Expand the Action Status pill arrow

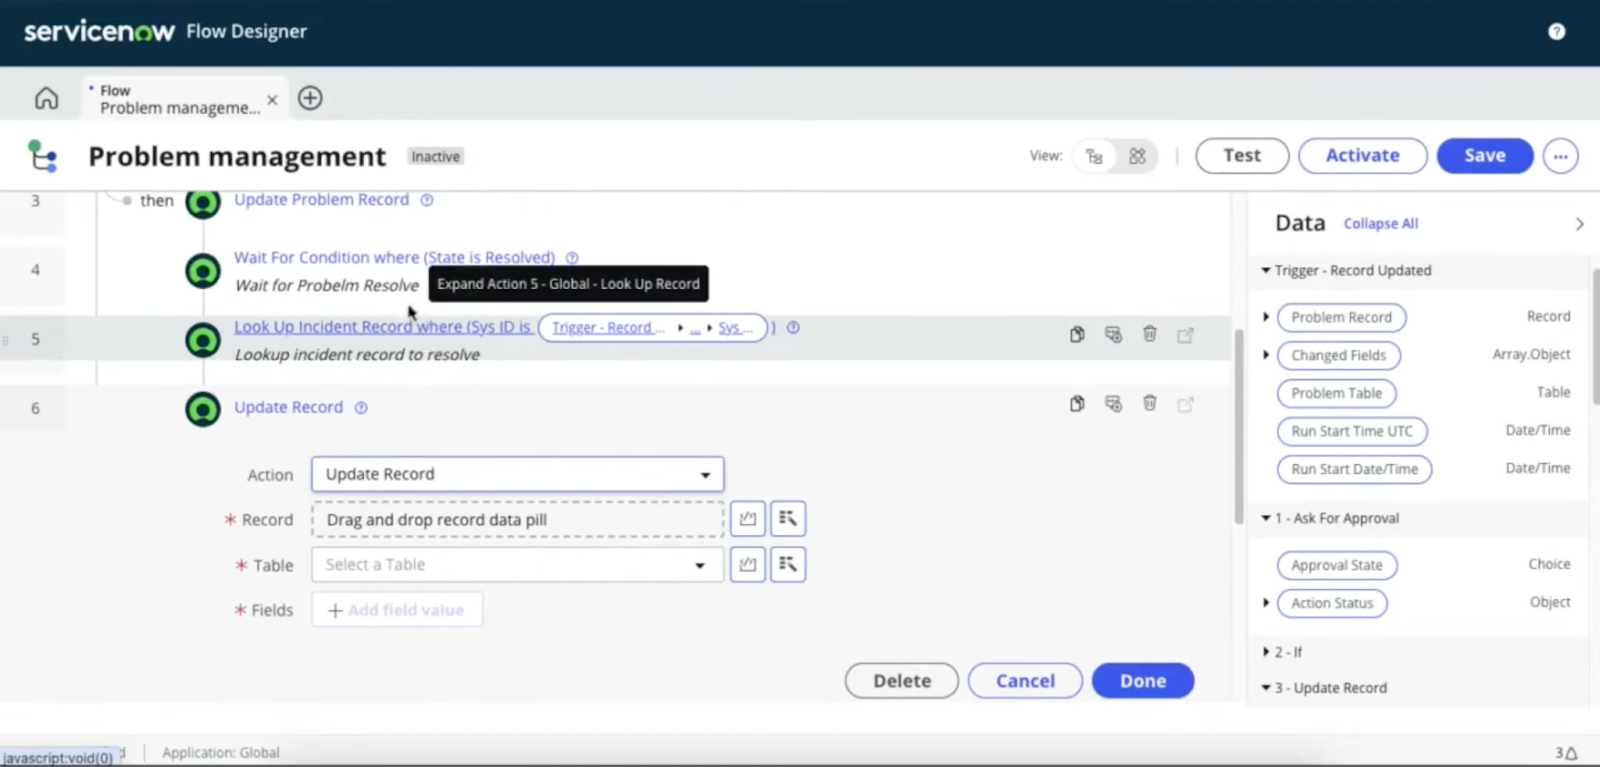[1266, 603]
